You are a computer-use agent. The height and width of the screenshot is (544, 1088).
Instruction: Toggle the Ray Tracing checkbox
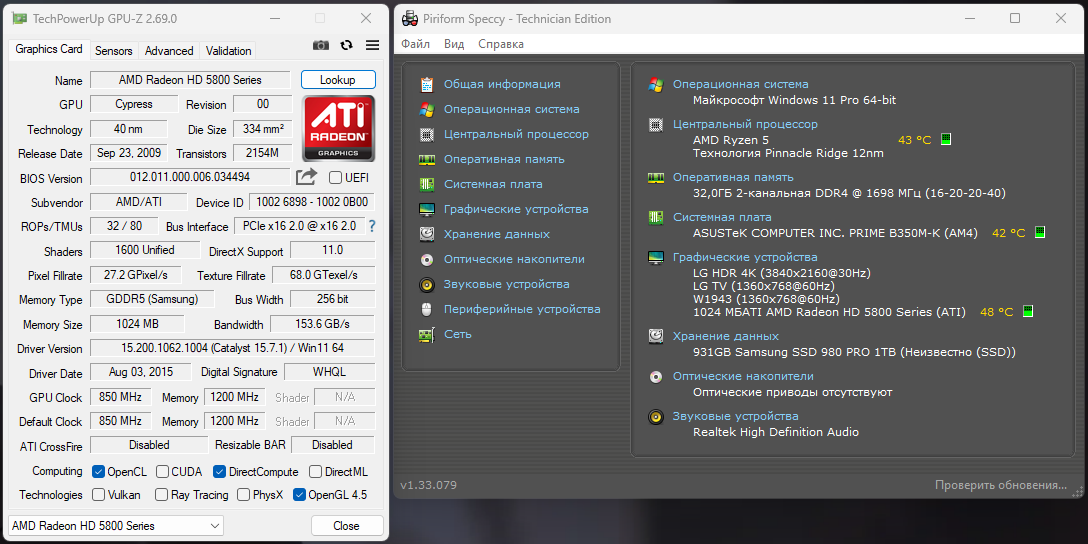pos(161,495)
